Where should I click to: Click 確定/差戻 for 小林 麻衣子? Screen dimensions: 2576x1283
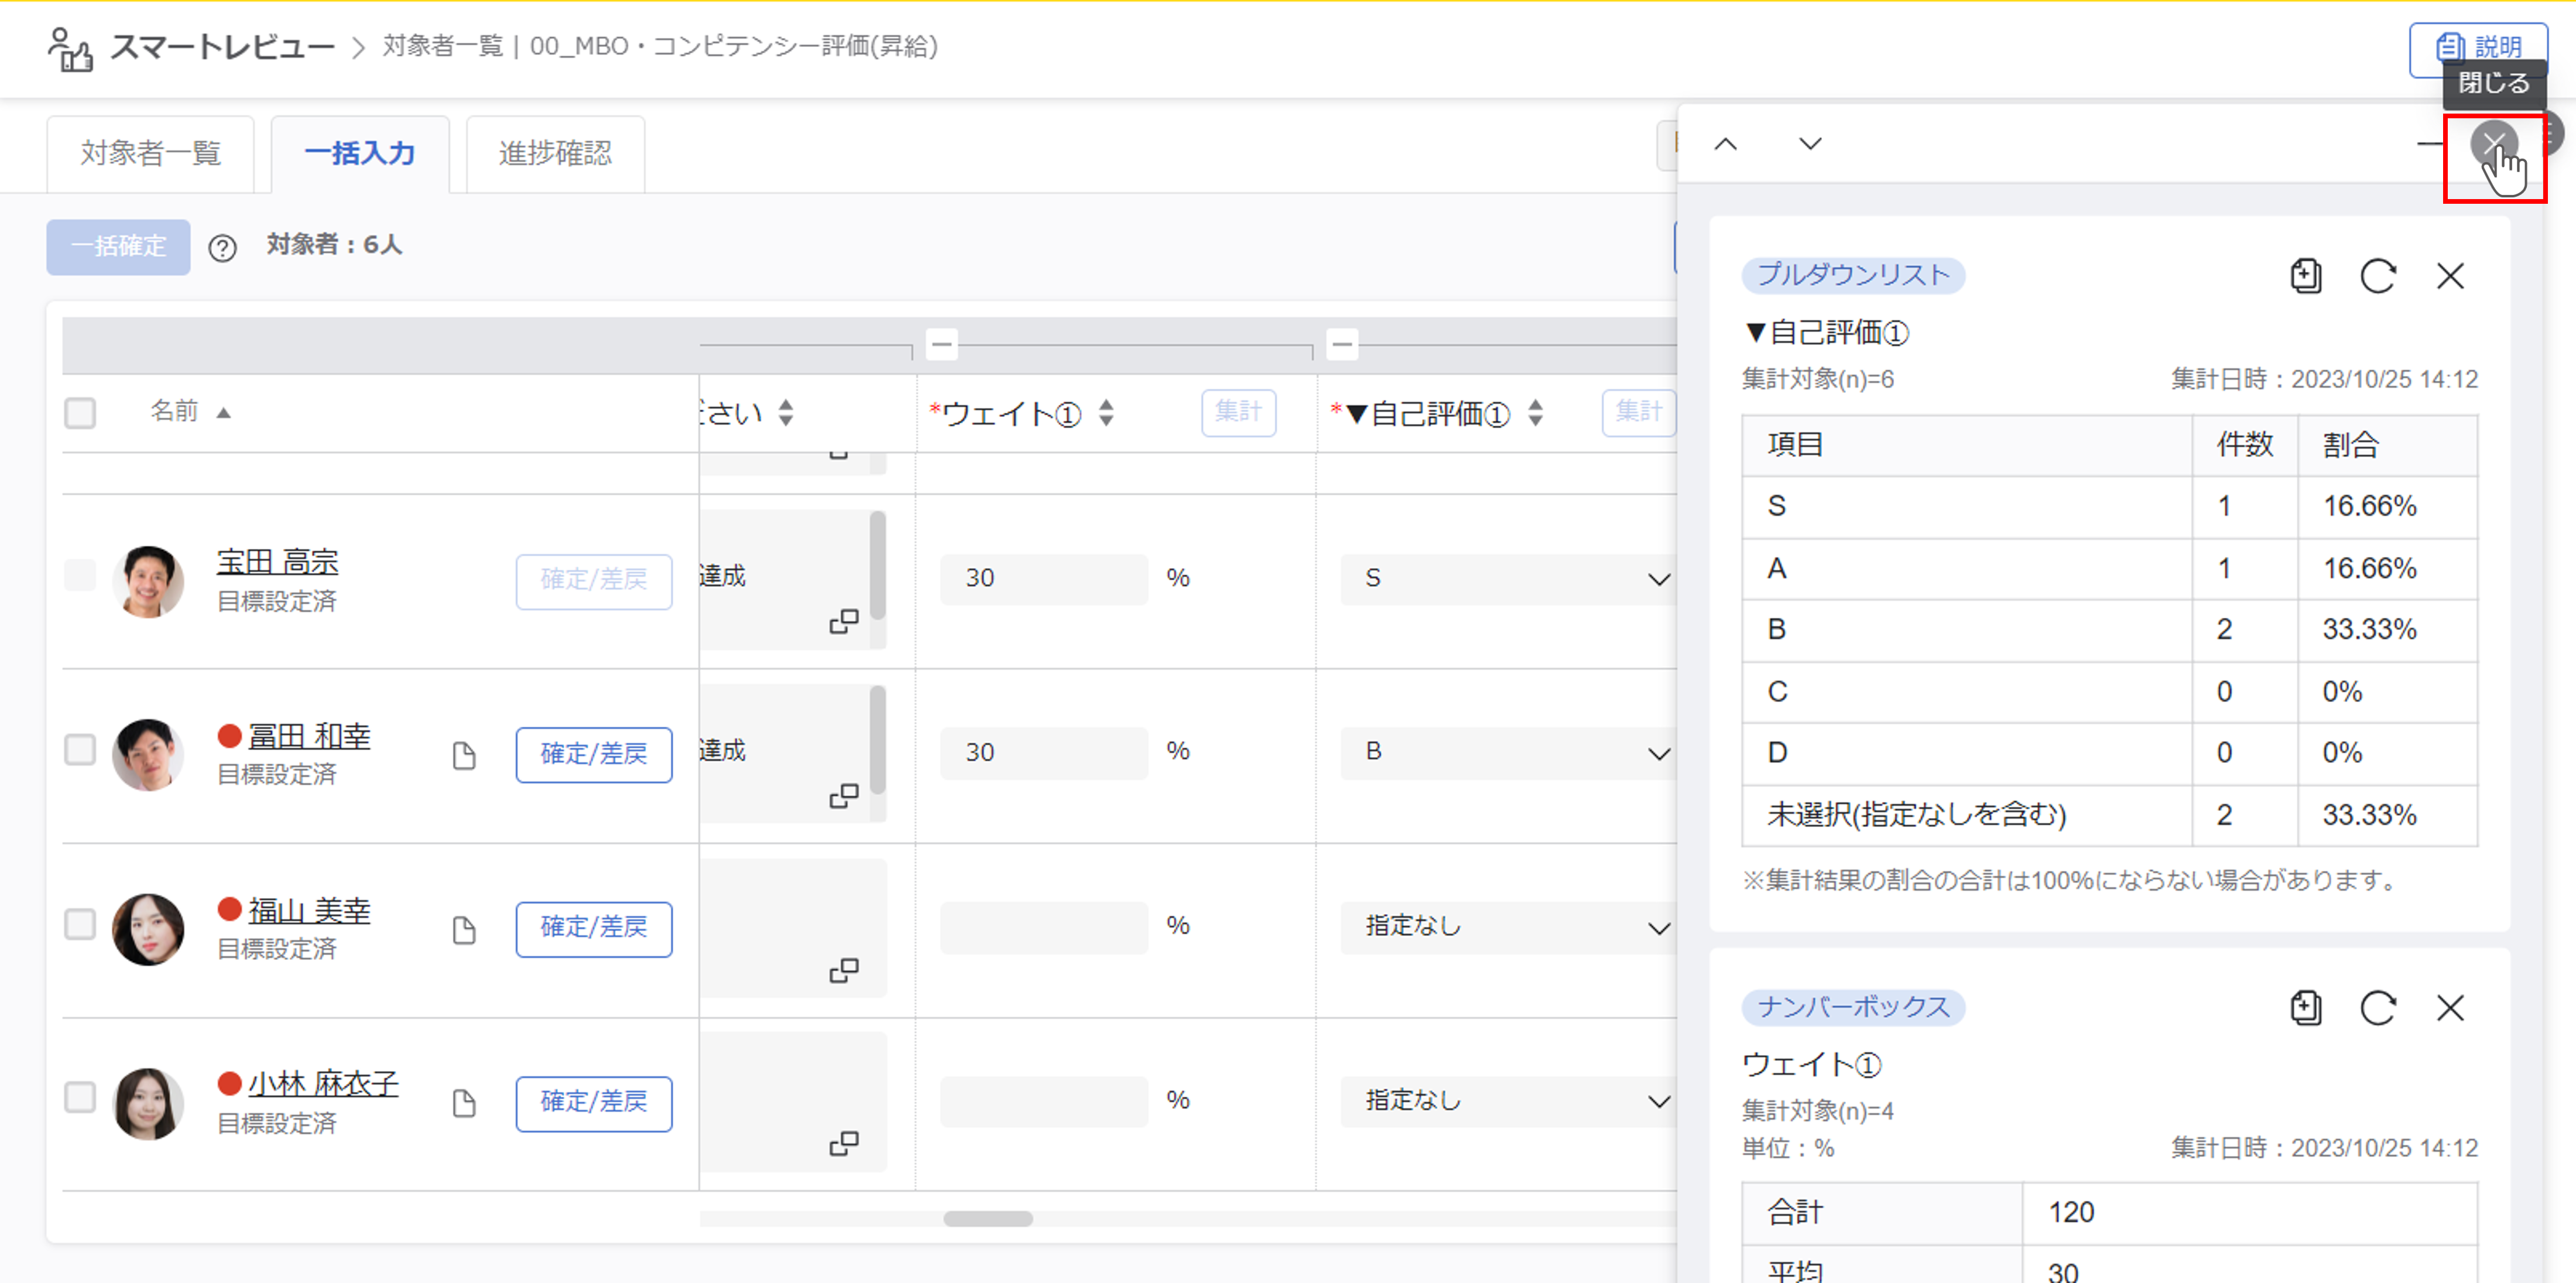click(x=594, y=1103)
